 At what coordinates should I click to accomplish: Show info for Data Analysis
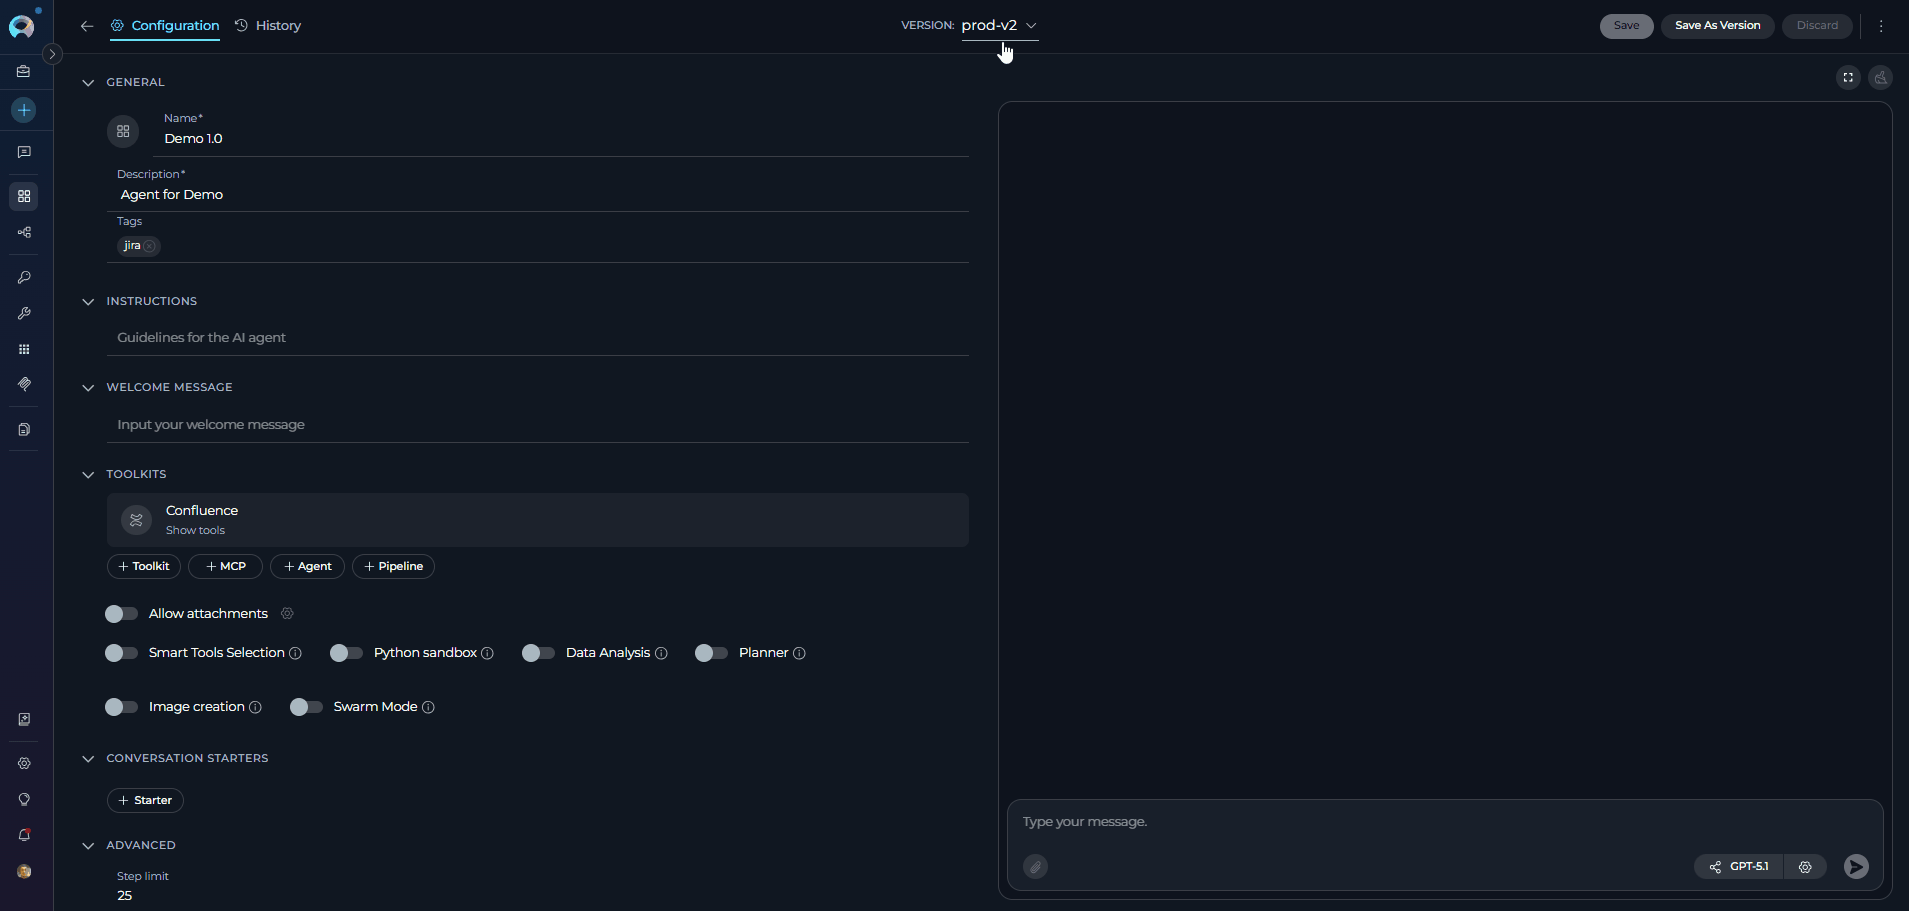click(661, 654)
